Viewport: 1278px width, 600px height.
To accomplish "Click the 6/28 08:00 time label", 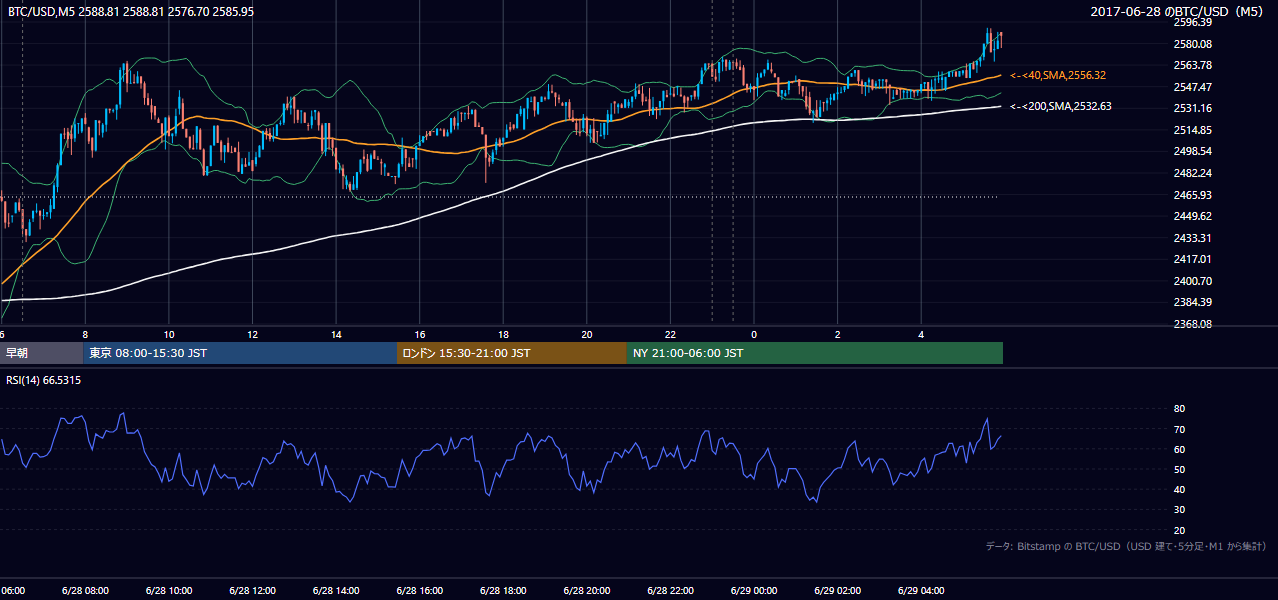I will pyautogui.click(x=84, y=590).
